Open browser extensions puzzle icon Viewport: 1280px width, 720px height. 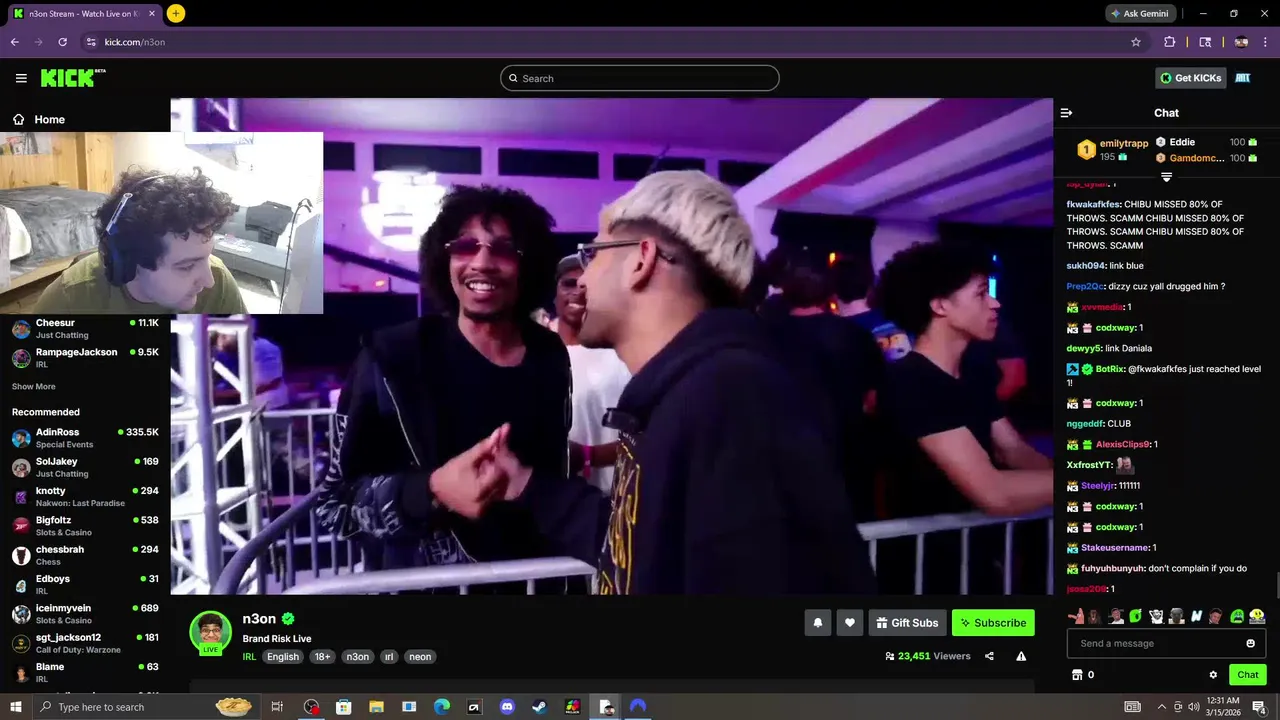coord(1169,42)
